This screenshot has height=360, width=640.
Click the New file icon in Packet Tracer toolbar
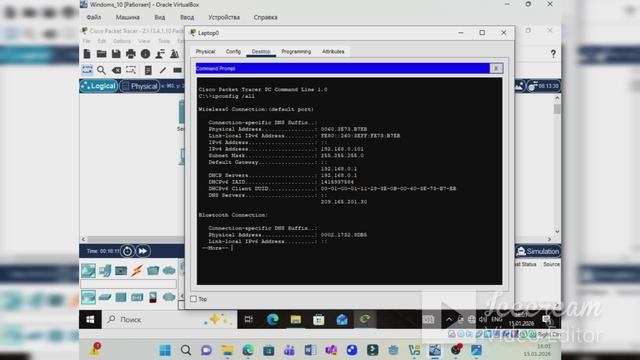click(87, 54)
